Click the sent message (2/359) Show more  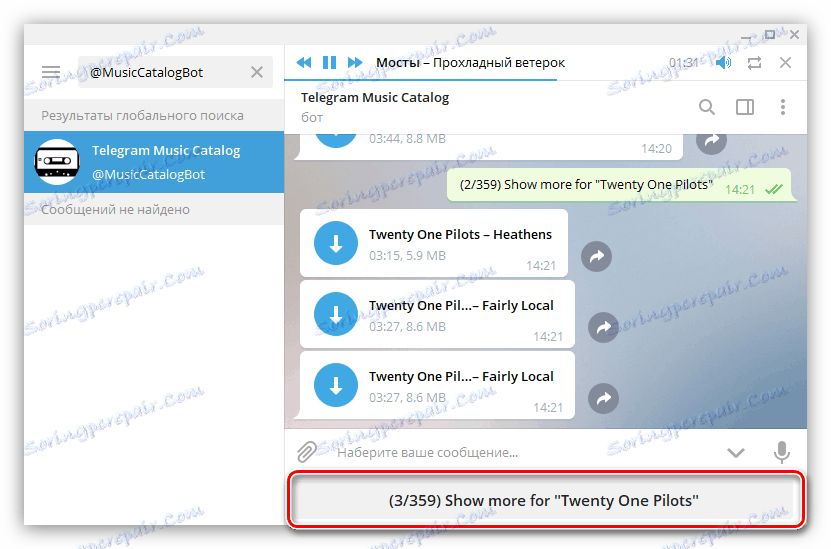pyautogui.click(x=619, y=185)
